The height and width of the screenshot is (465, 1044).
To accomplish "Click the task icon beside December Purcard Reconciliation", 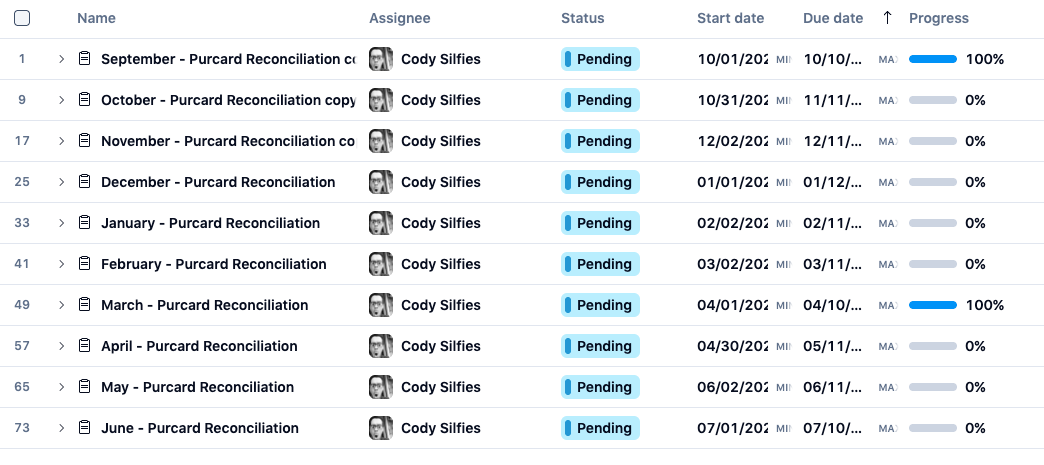I will point(84,182).
